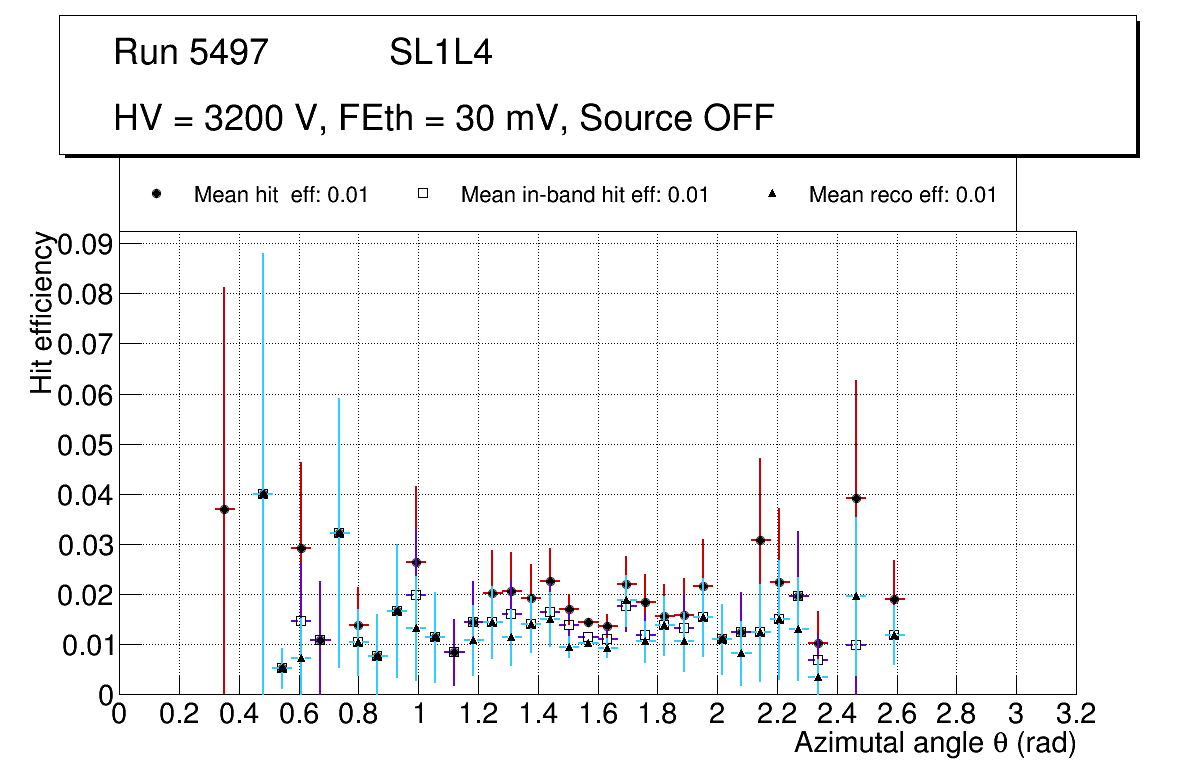Click the black triangle marker in the legend

coord(772,195)
